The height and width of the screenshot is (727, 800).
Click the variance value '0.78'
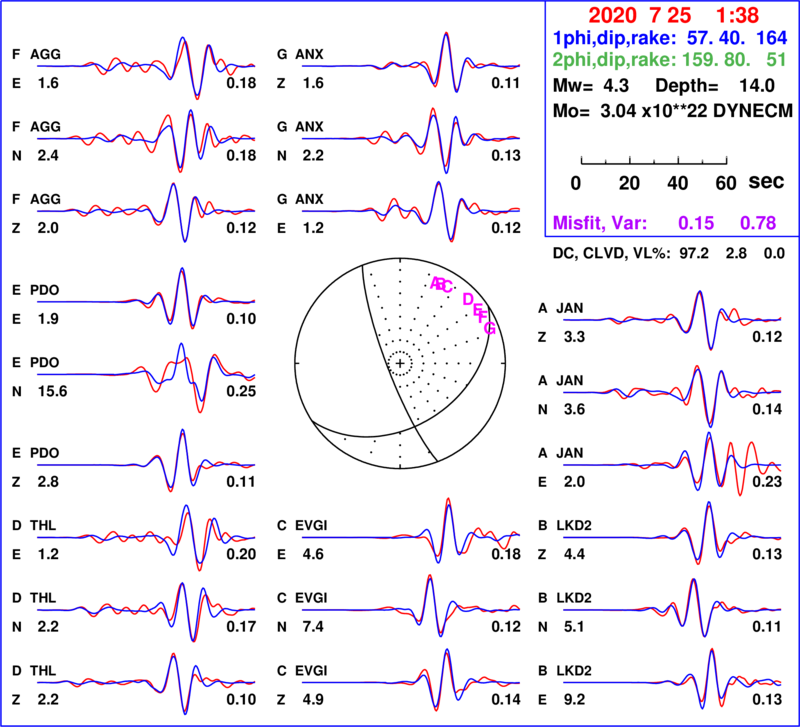point(758,223)
